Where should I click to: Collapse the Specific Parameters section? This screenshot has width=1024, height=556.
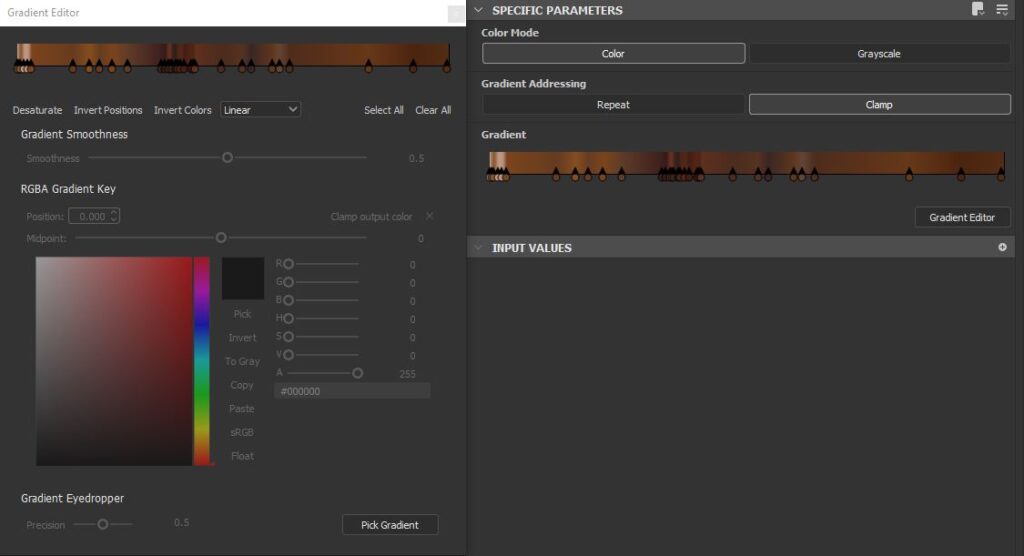(x=479, y=10)
